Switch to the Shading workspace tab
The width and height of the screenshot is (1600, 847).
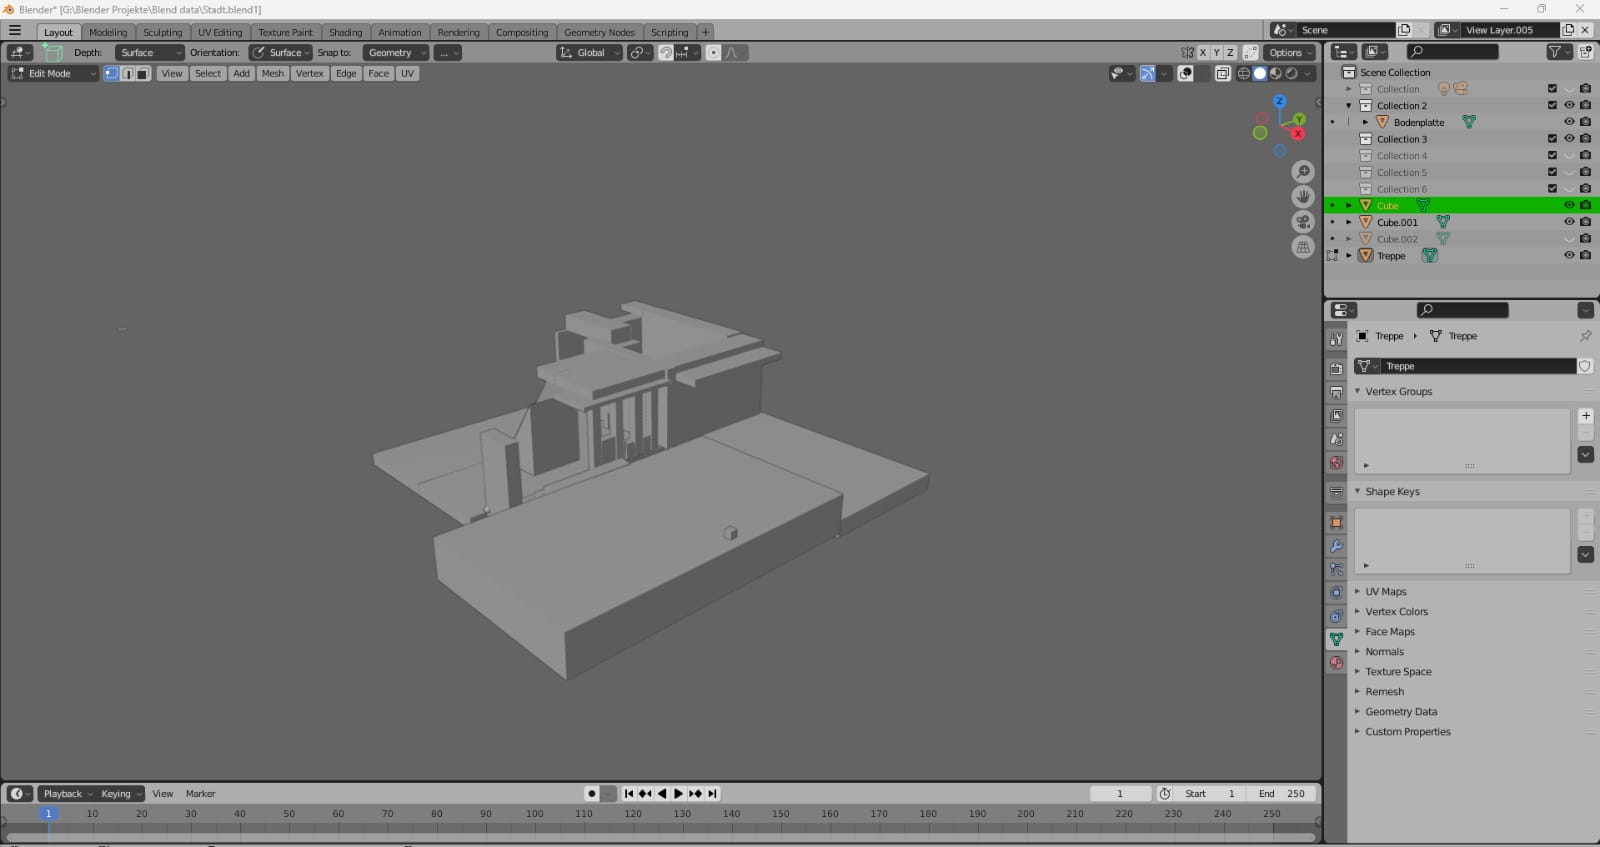[x=345, y=32]
